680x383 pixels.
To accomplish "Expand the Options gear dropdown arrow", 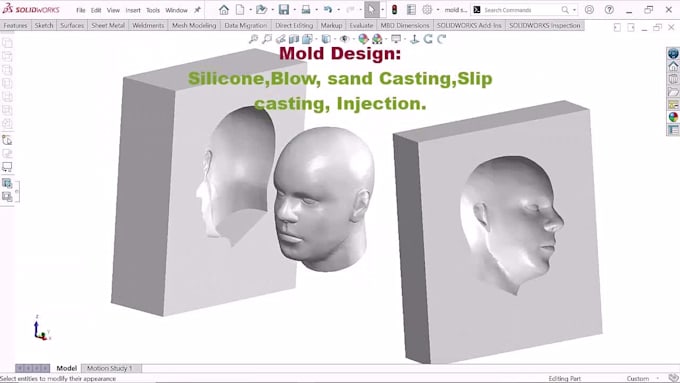I will click(x=438, y=10).
